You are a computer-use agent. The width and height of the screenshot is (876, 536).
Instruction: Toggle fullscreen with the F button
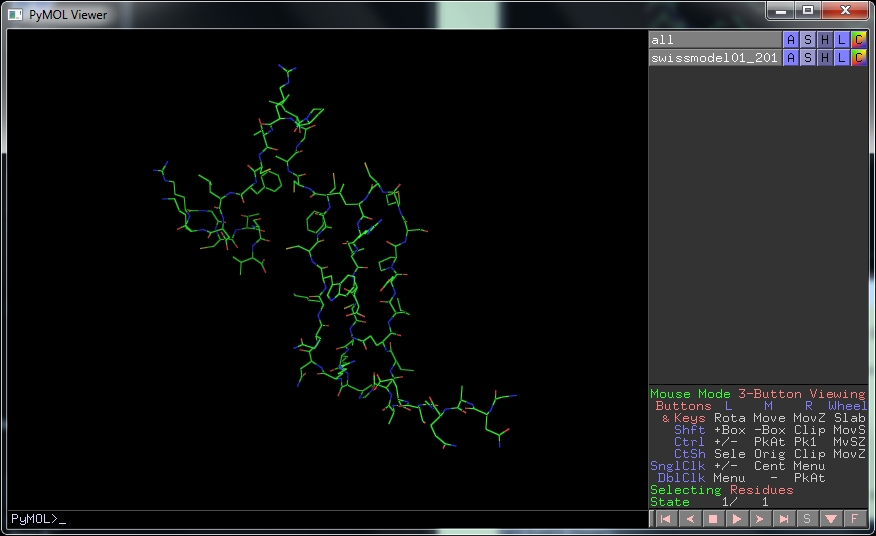[x=855, y=519]
